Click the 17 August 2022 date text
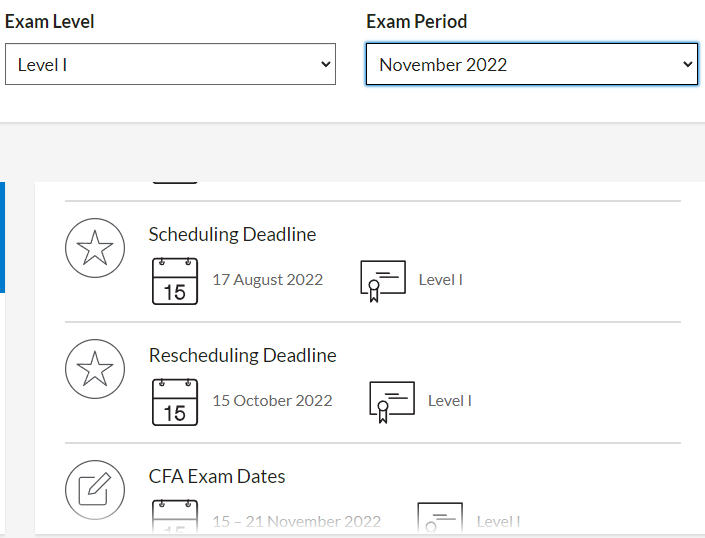705x538 pixels. (x=267, y=280)
